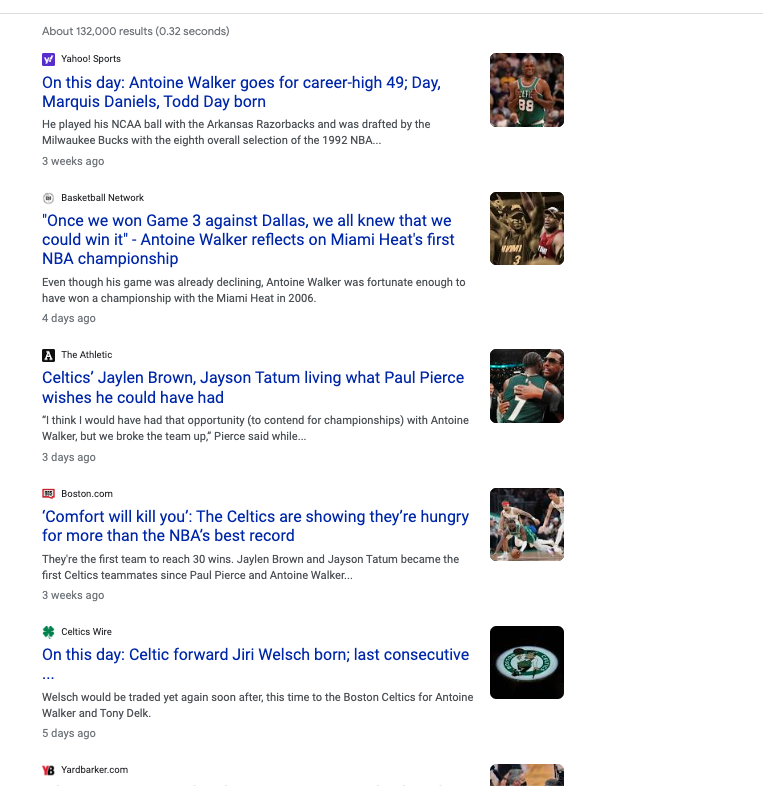Open the Jiri Welsch born article
763x786 pixels.
click(256, 664)
